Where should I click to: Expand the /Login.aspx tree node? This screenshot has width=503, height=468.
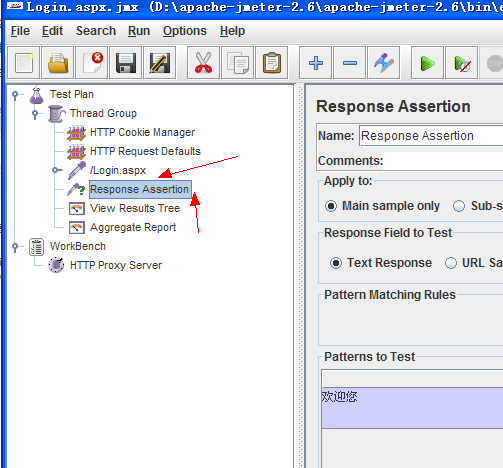[x=56, y=170]
